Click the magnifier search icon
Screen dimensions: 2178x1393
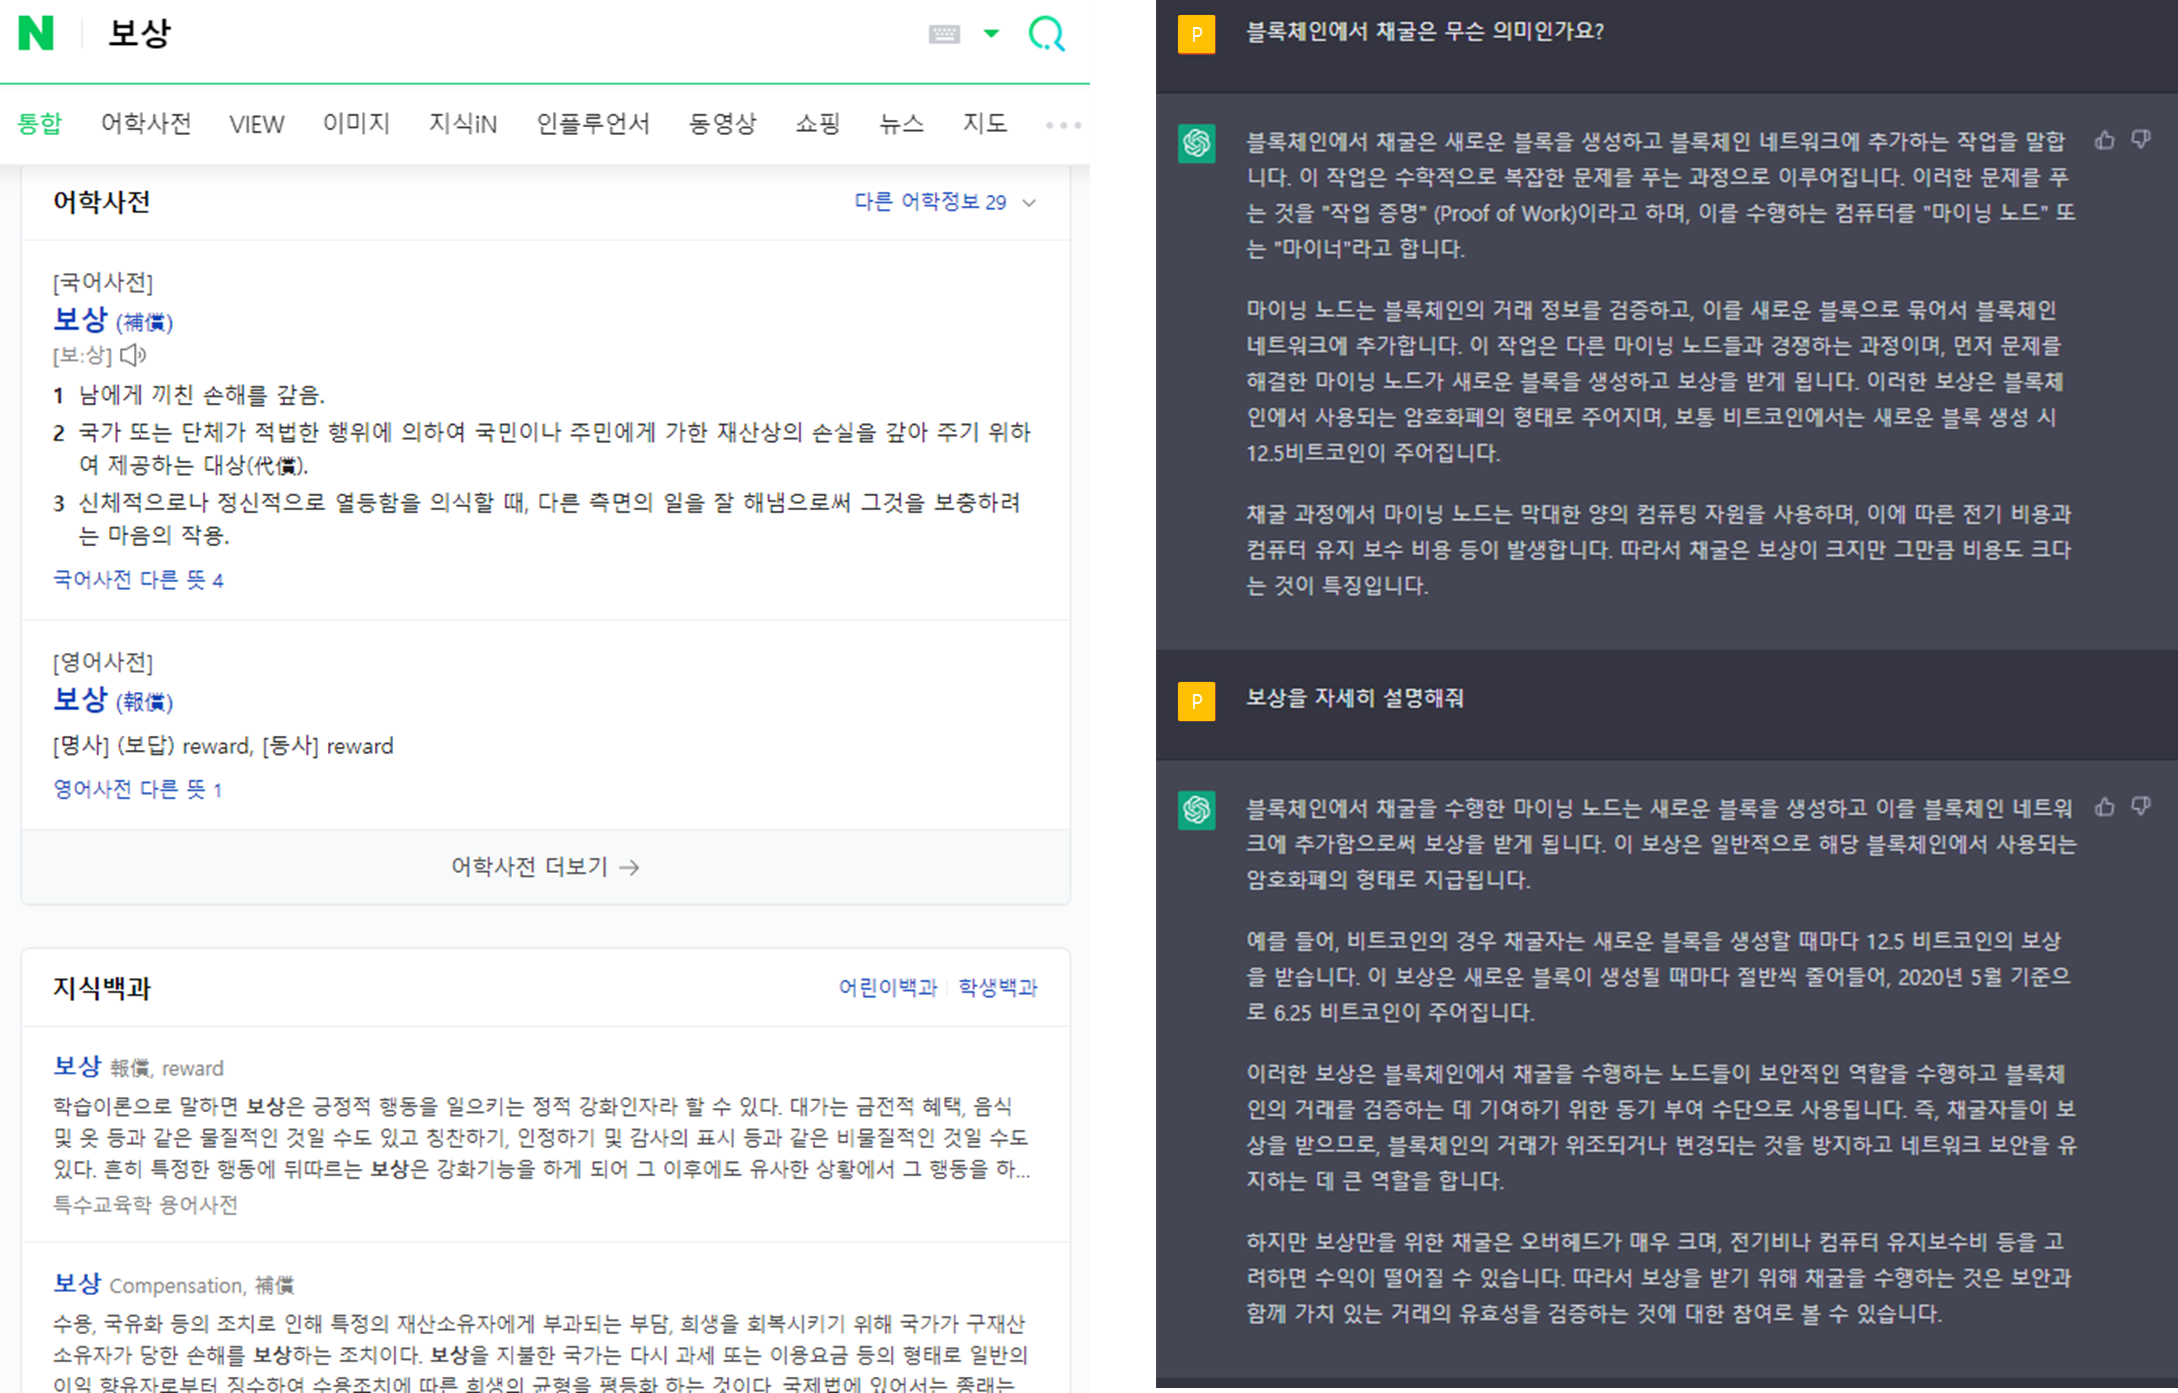[x=1046, y=34]
